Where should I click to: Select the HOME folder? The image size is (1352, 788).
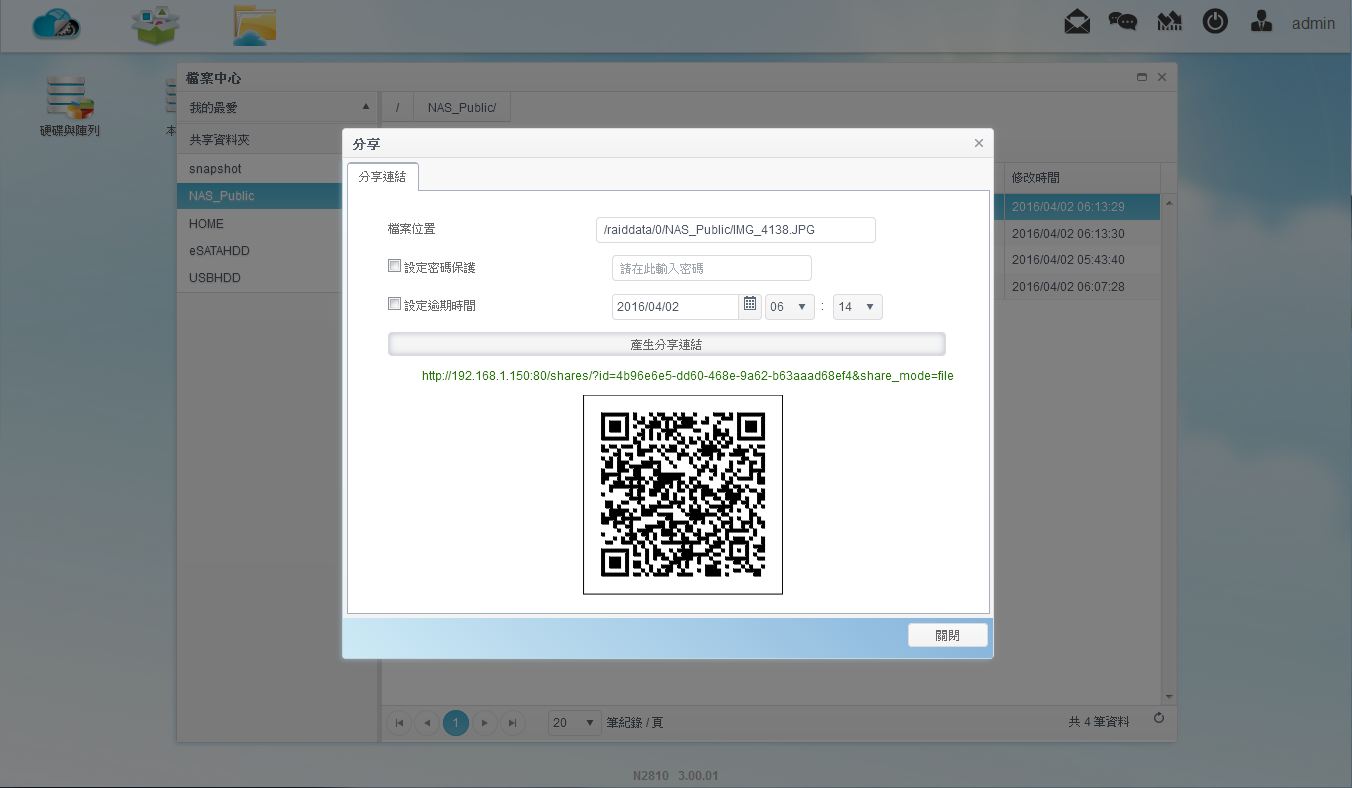(x=260, y=224)
